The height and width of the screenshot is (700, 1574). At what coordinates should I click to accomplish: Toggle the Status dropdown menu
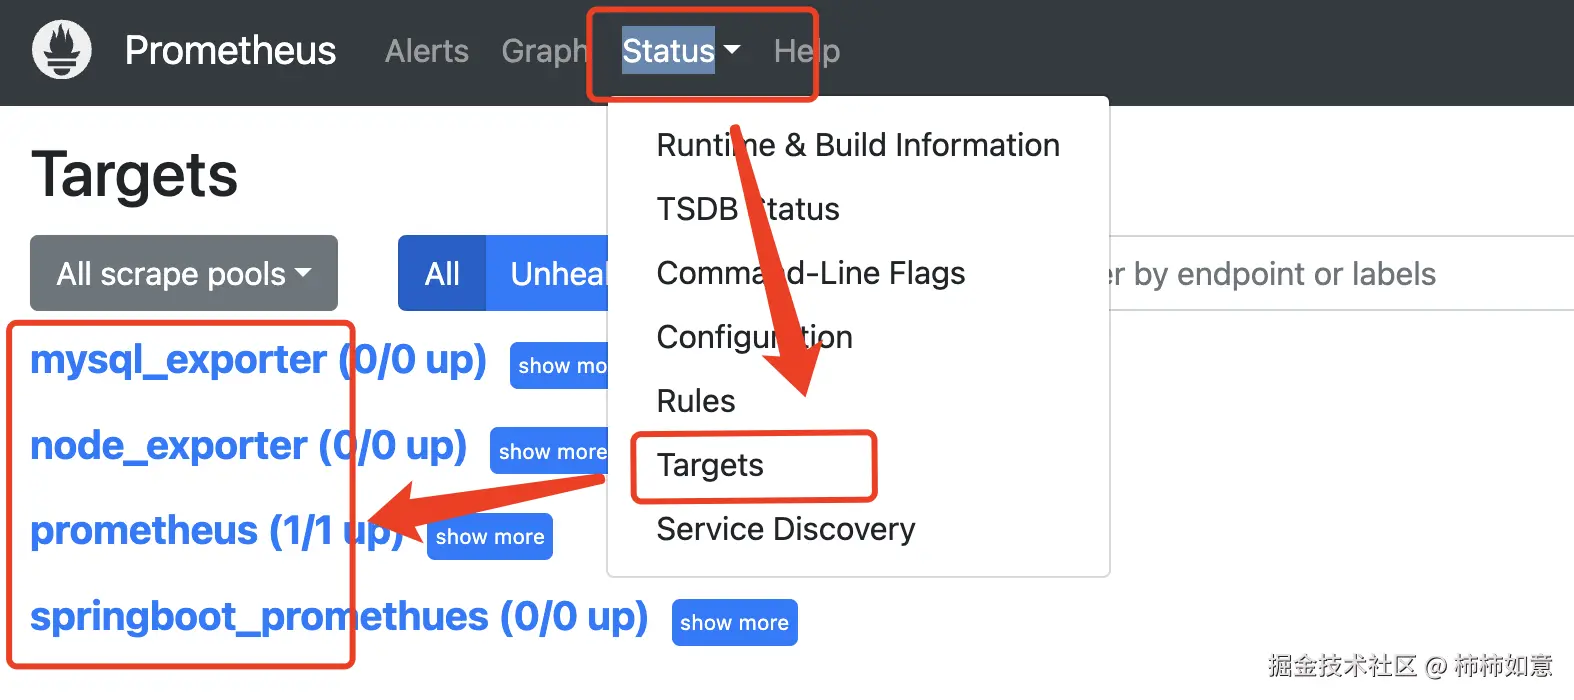tap(680, 51)
